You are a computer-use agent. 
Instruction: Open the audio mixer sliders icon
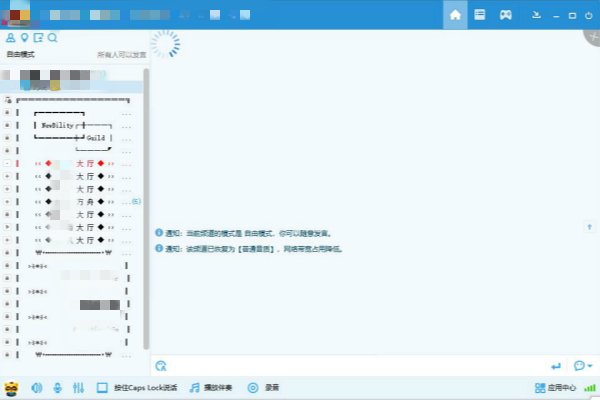[x=78, y=388]
